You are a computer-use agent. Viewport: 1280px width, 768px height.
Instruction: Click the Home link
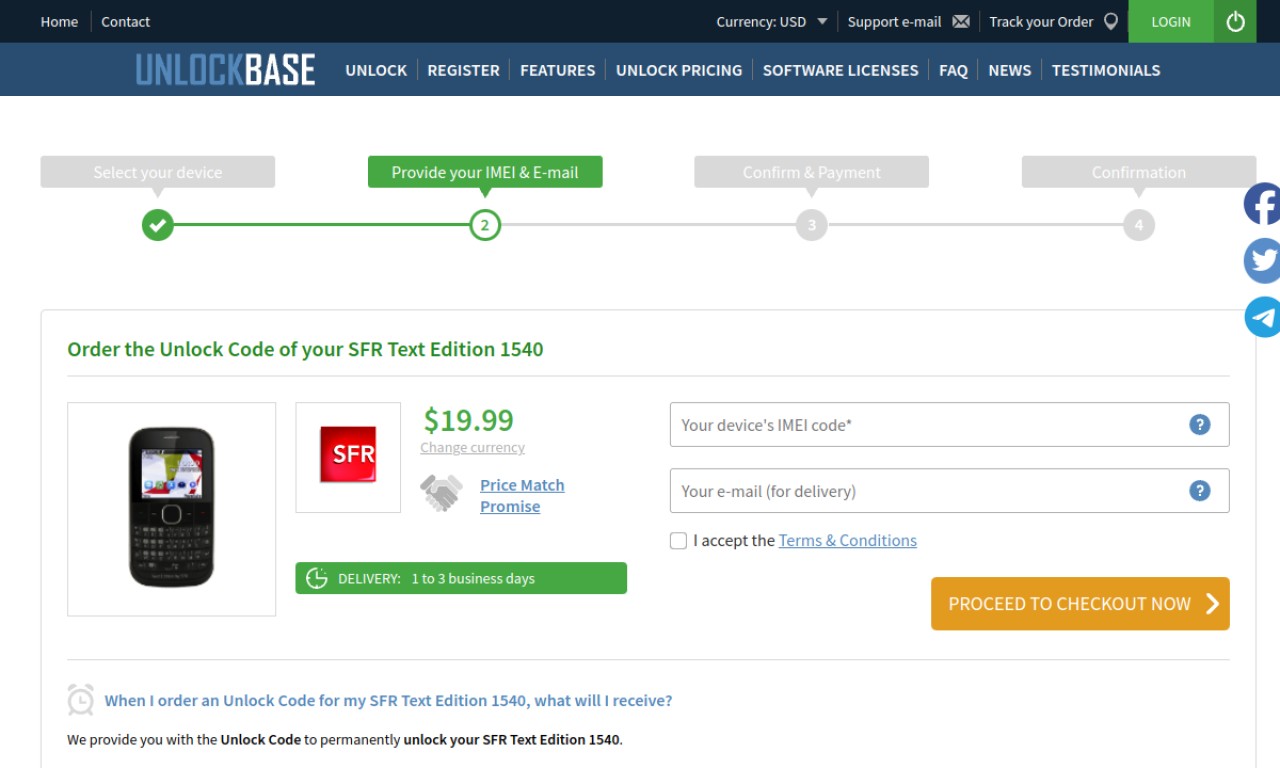59,21
